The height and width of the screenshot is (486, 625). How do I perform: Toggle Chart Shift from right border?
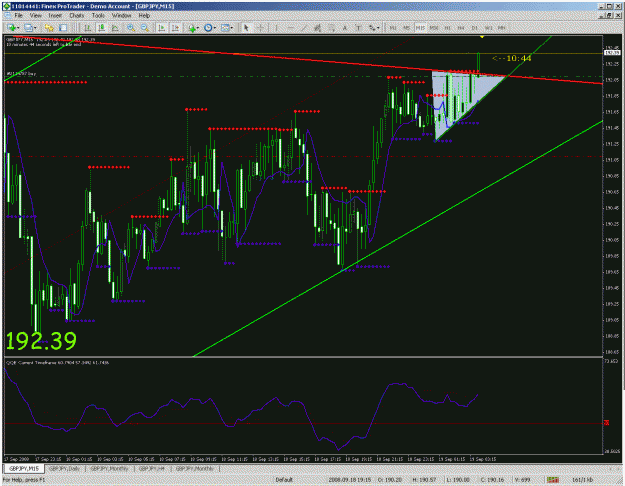tap(175, 28)
